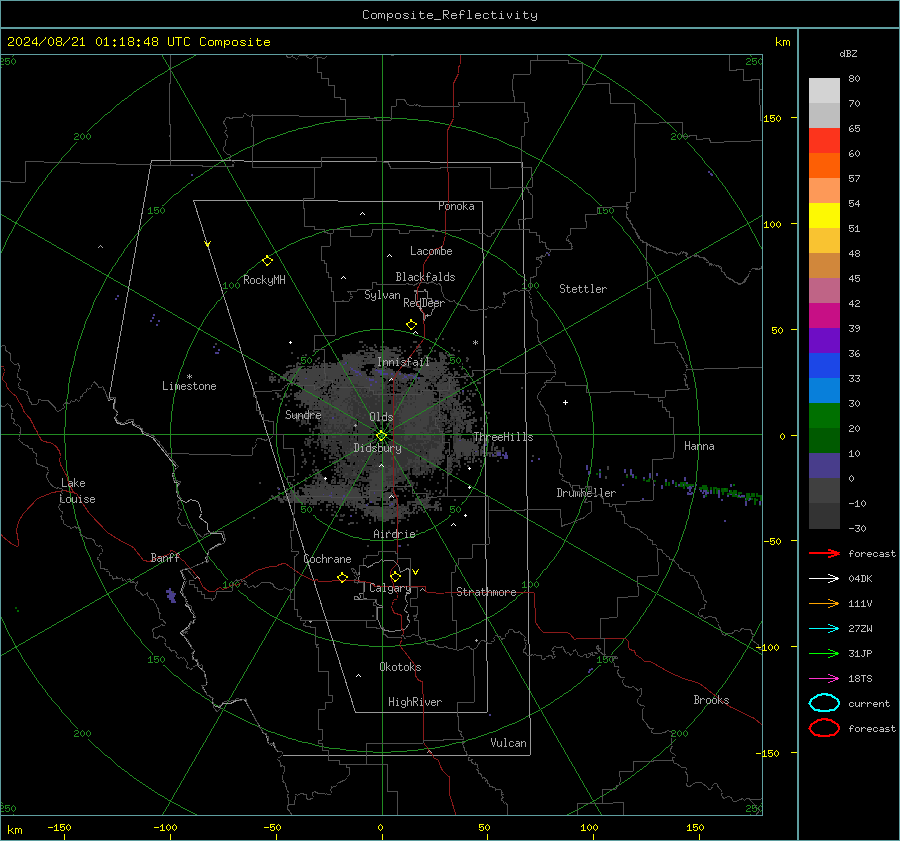Viewport: 900px width, 841px height.
Task: Click the dBZ legend heading
Action: 848,54
